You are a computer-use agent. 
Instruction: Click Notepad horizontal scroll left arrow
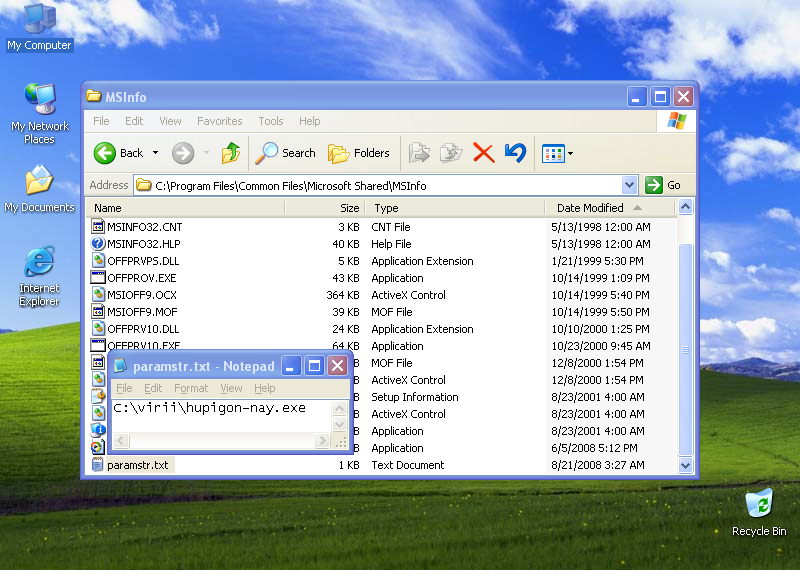pos(121,440)
